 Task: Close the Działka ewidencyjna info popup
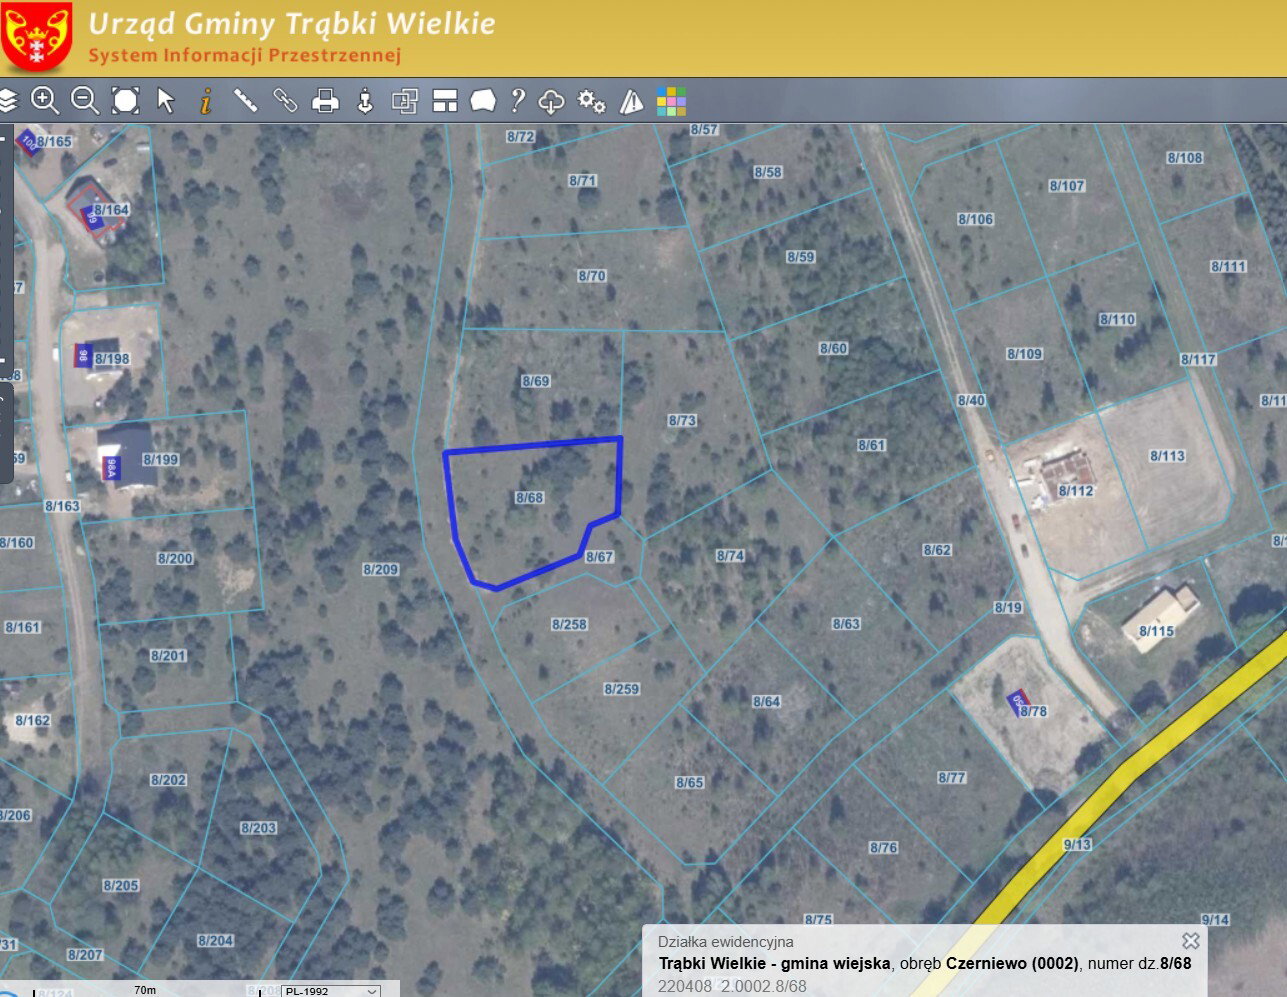pyautogui.click(x=1190, y=941)
